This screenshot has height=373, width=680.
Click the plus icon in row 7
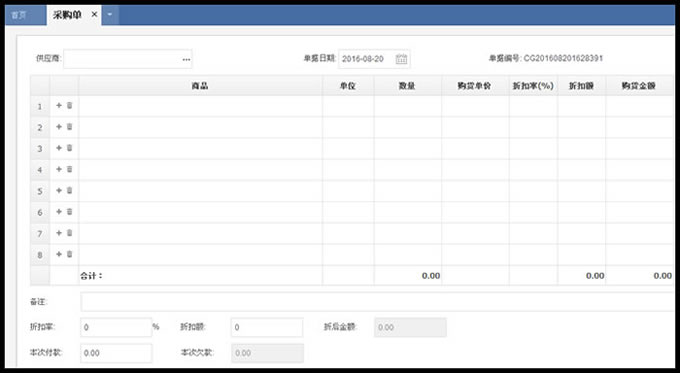coord(59,233)
